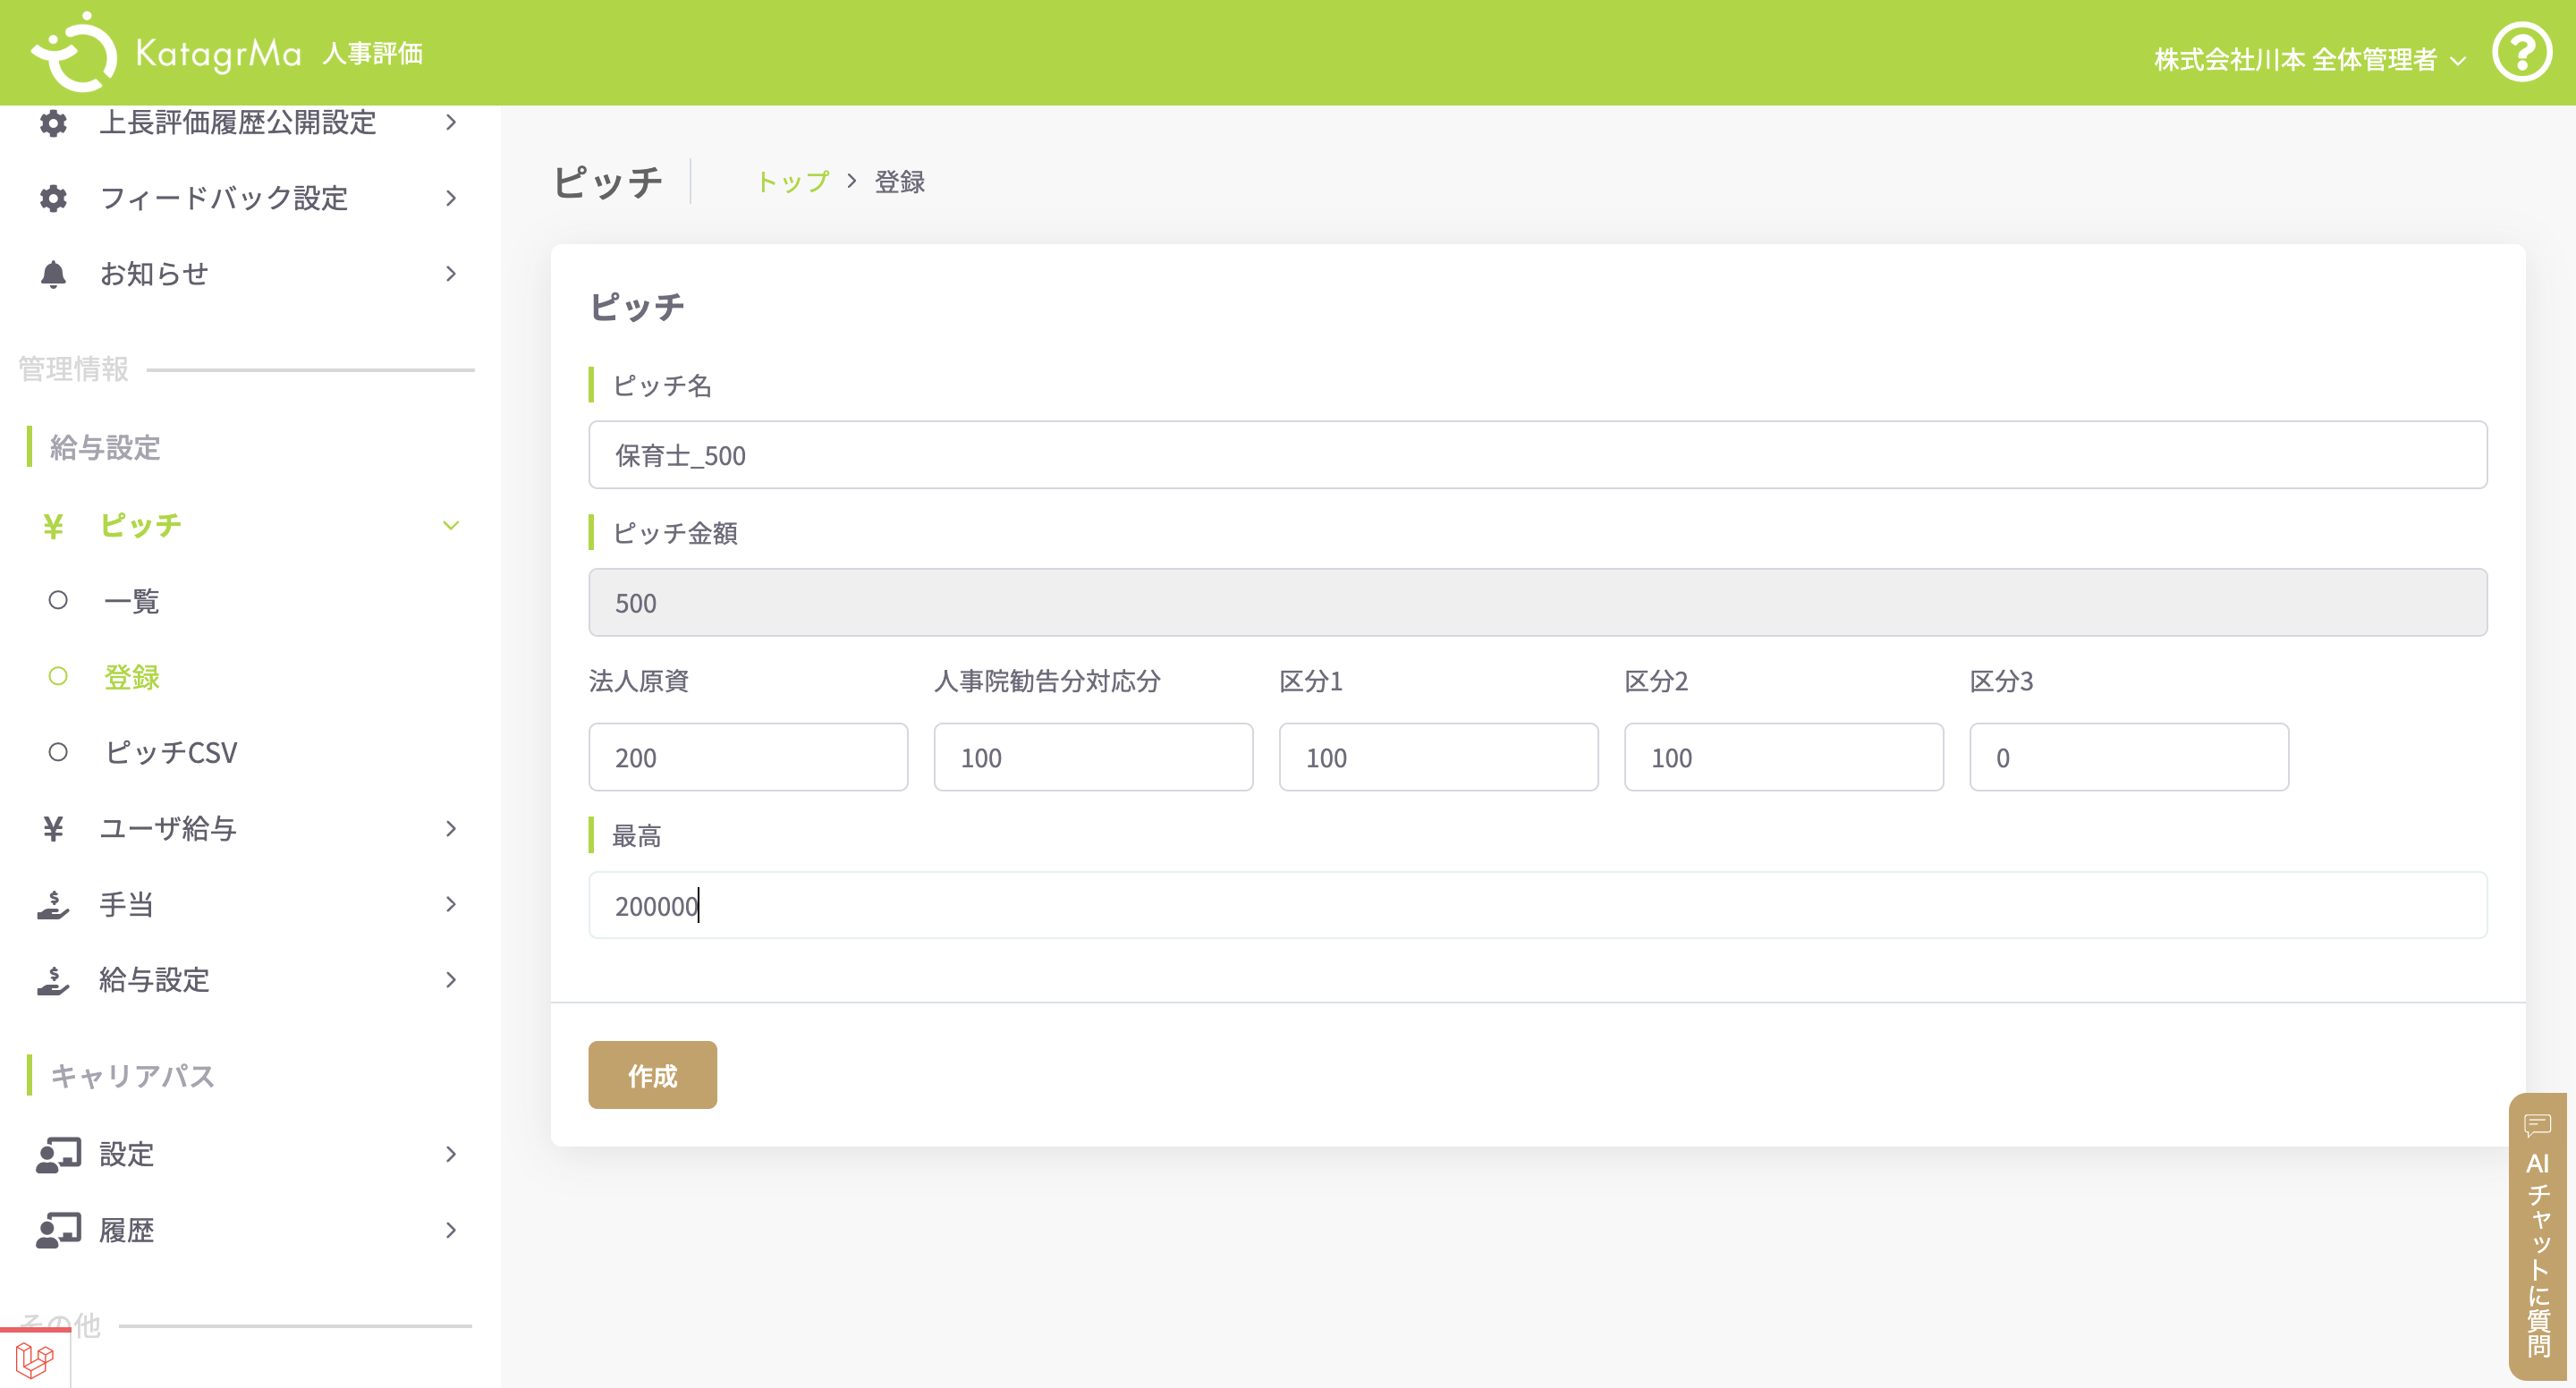2576x1388 pixels.
Task: Click the bell icon for お知らせ
Action: pos(53,274)
